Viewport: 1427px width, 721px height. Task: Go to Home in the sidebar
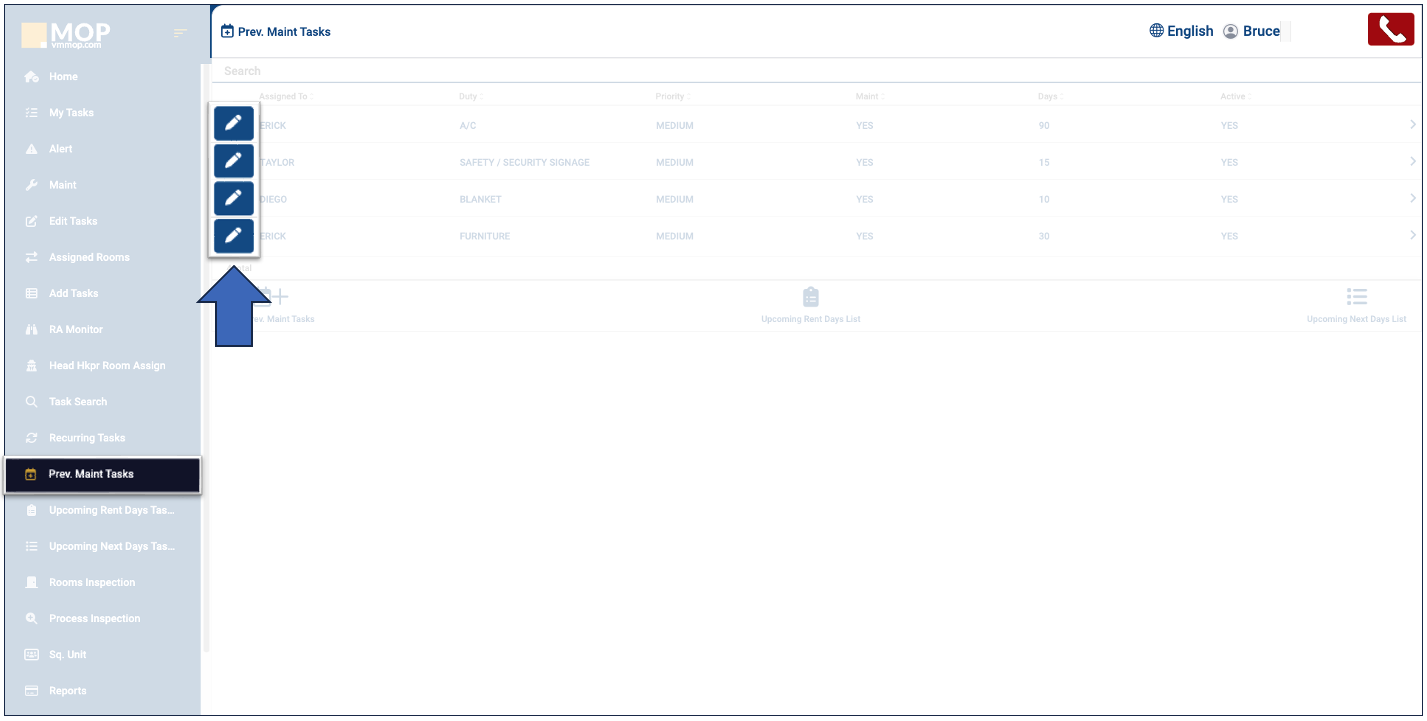click(x=63, y=77)
